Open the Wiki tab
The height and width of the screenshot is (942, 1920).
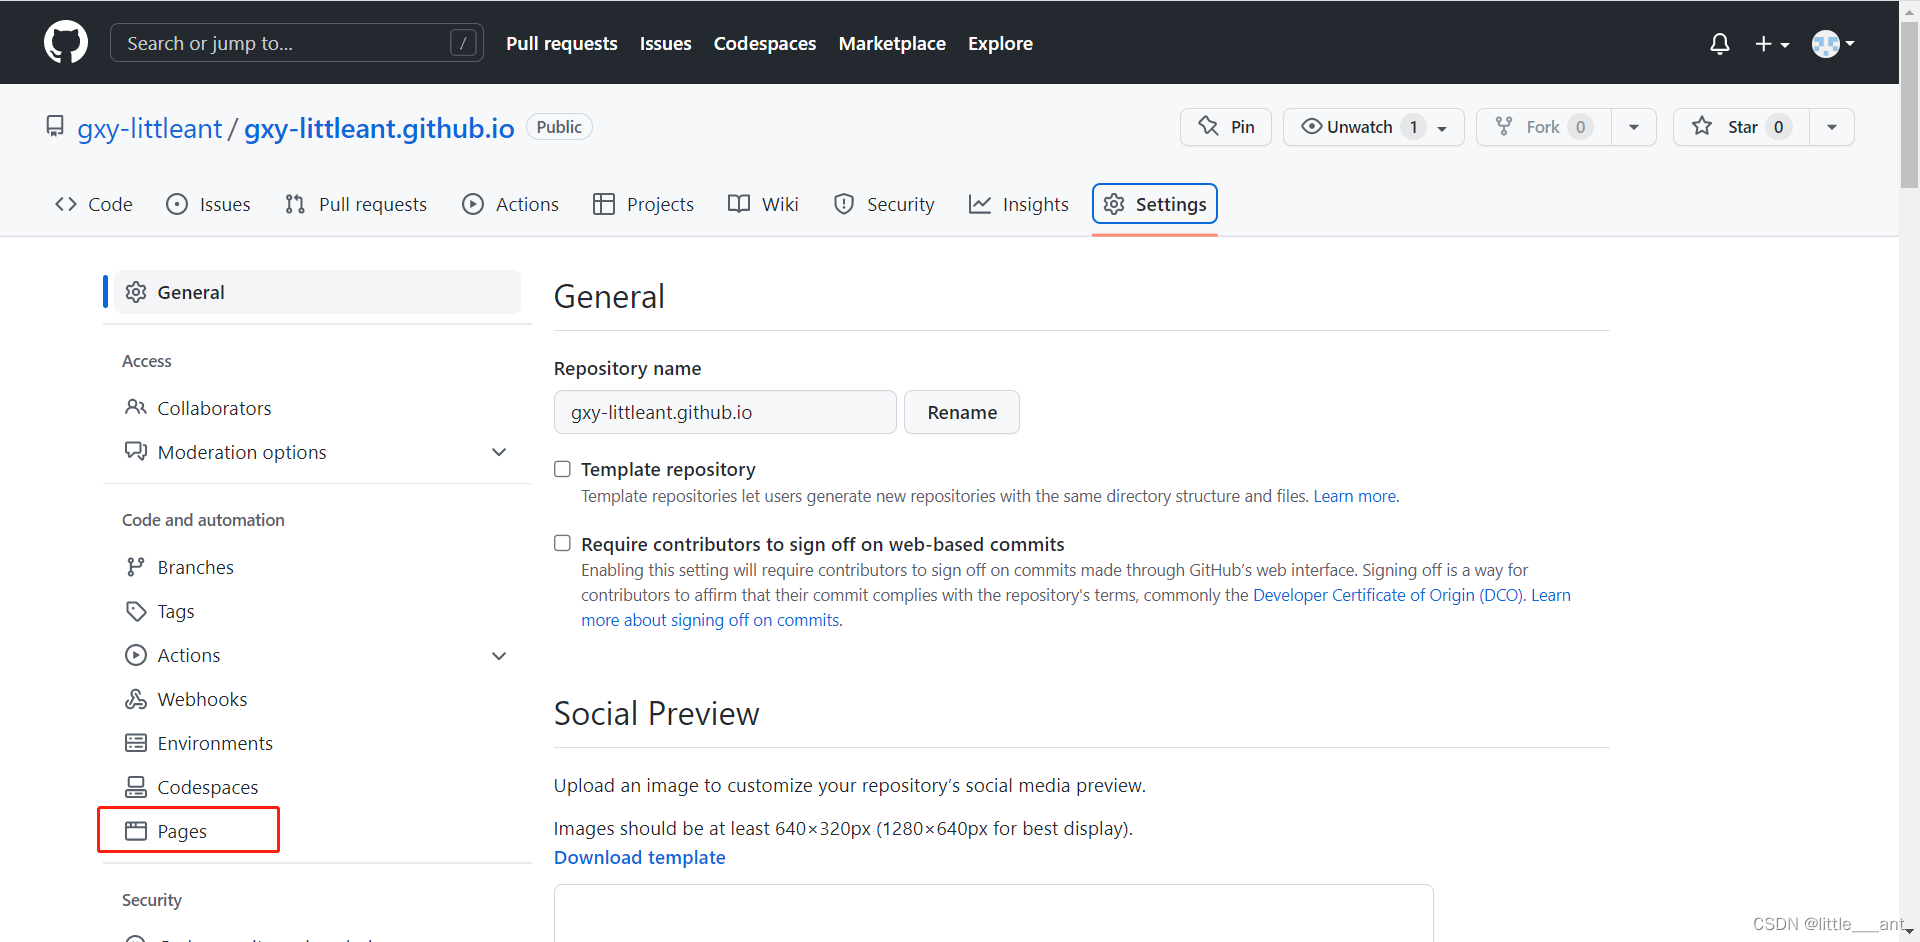(763, 204)
